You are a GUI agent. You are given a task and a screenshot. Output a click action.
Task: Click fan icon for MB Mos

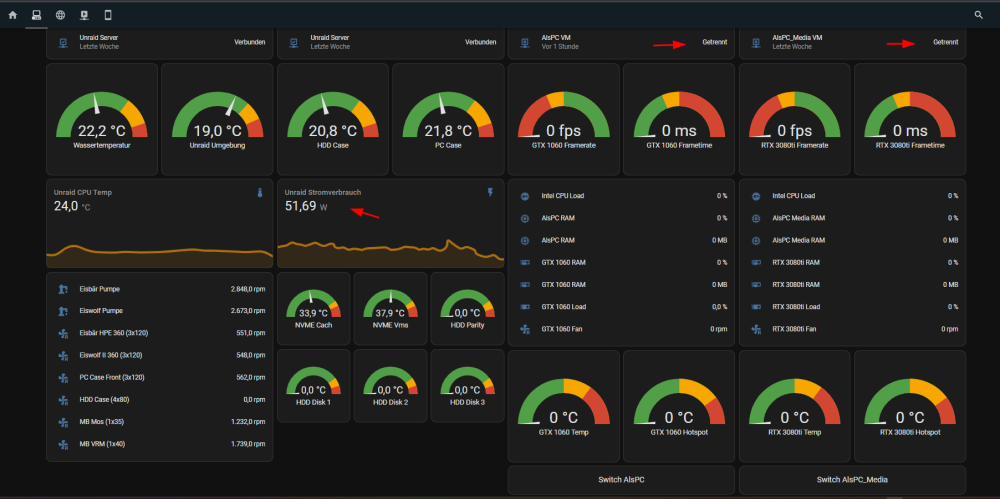pyautogui.click(x=62, y=422)
